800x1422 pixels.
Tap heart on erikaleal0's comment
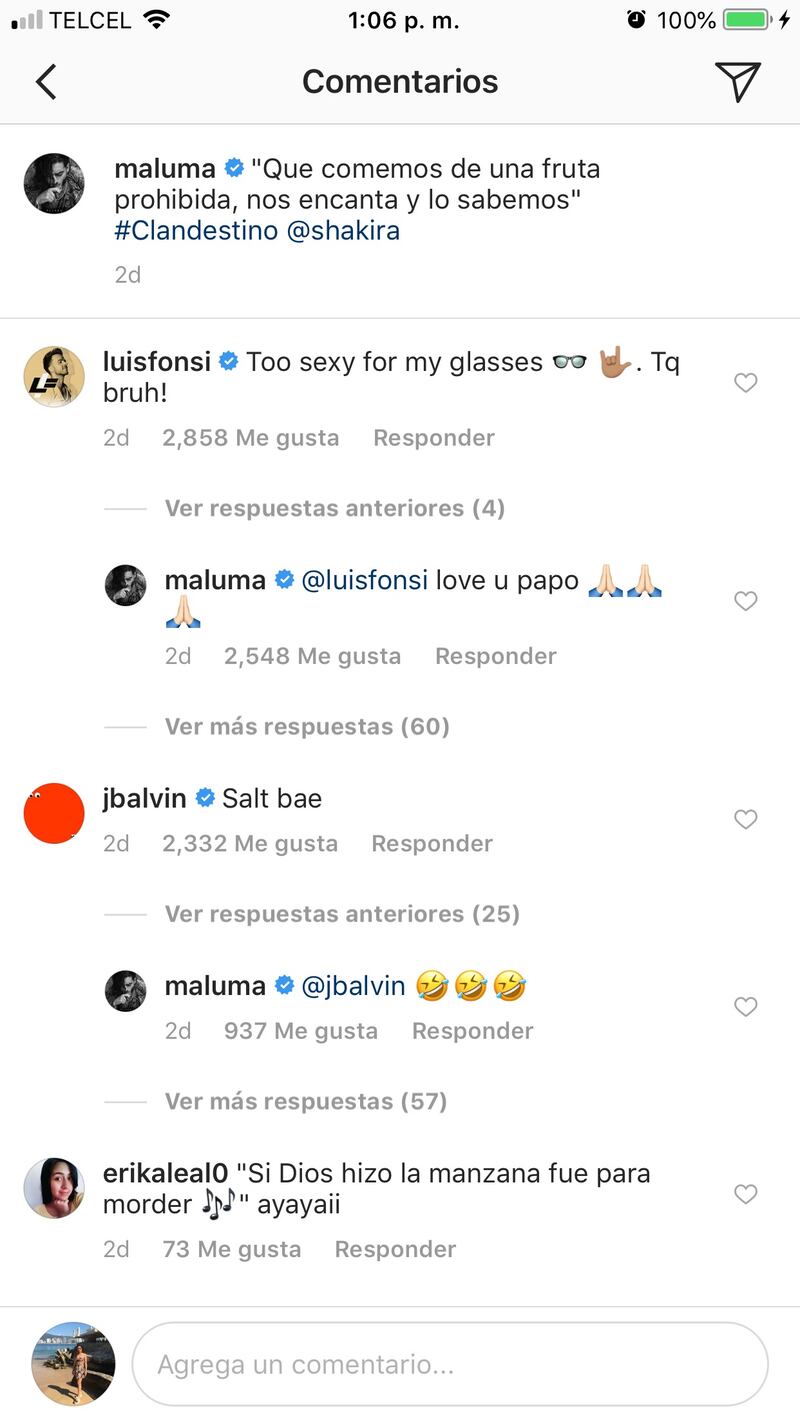pos(746,1194)
